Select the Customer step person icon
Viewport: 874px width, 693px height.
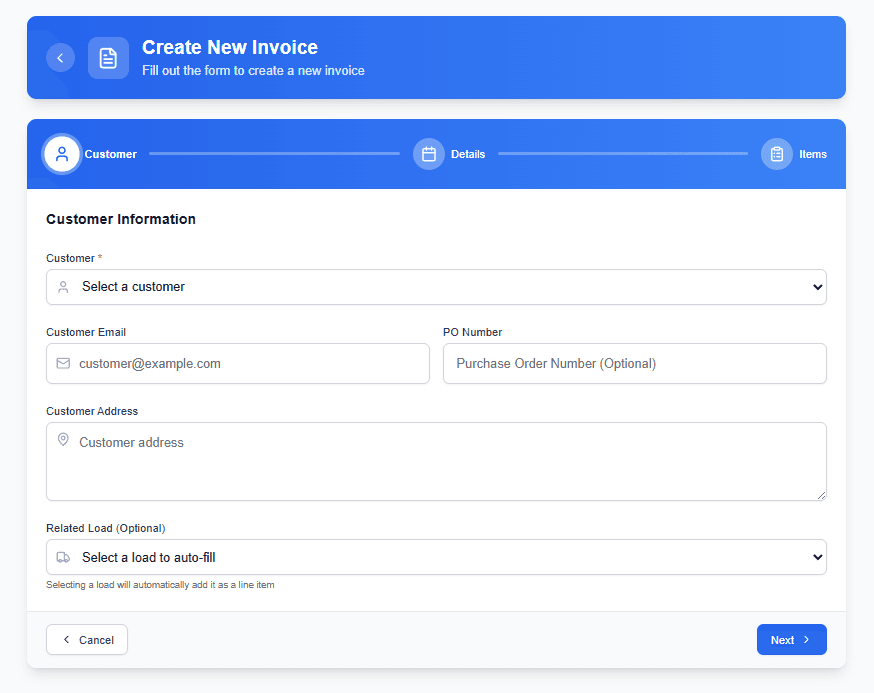[x=62, y=154]
